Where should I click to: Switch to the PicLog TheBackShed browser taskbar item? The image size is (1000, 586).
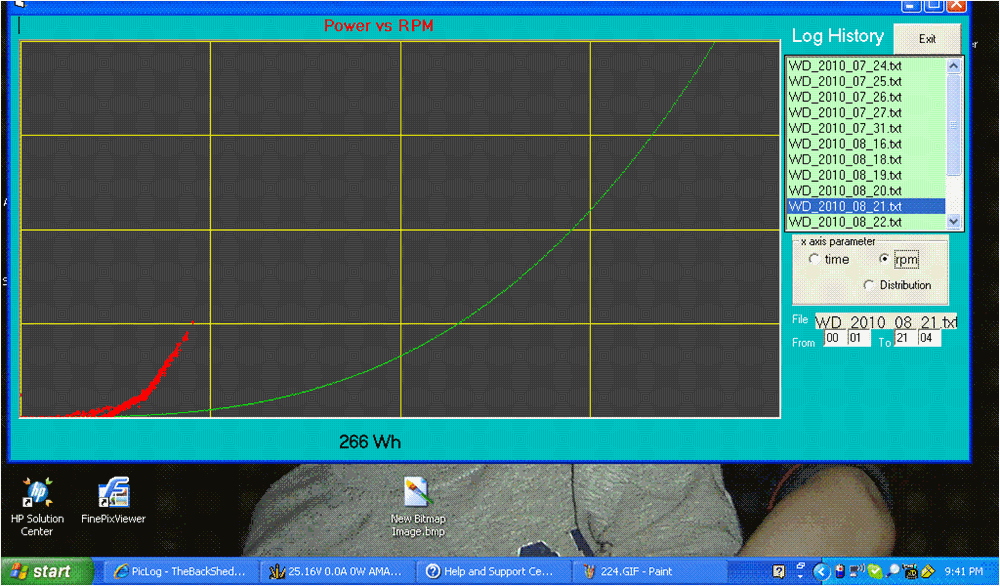pyautogui.click(x=181, y=572)
